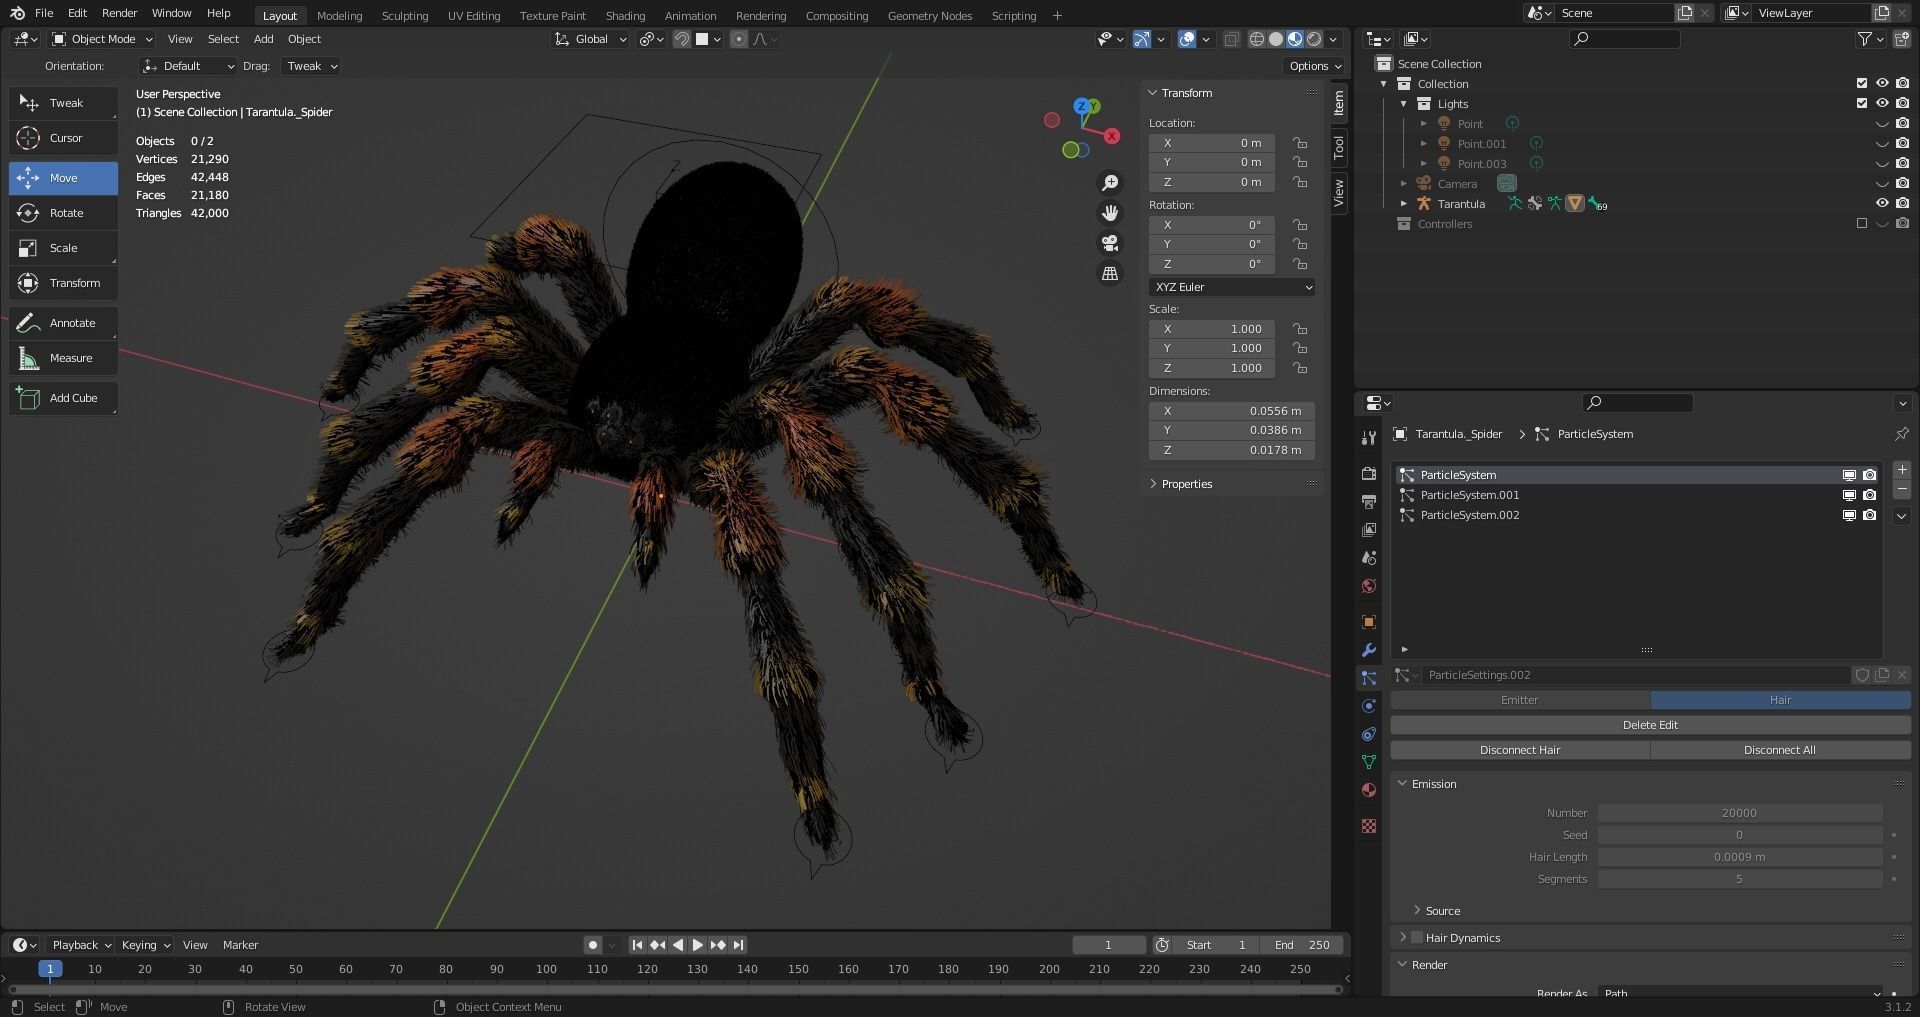This screenshot has width=1920, height=1017.
Task: Open Physics properties tab icon
Action: tap(1369, 706)
